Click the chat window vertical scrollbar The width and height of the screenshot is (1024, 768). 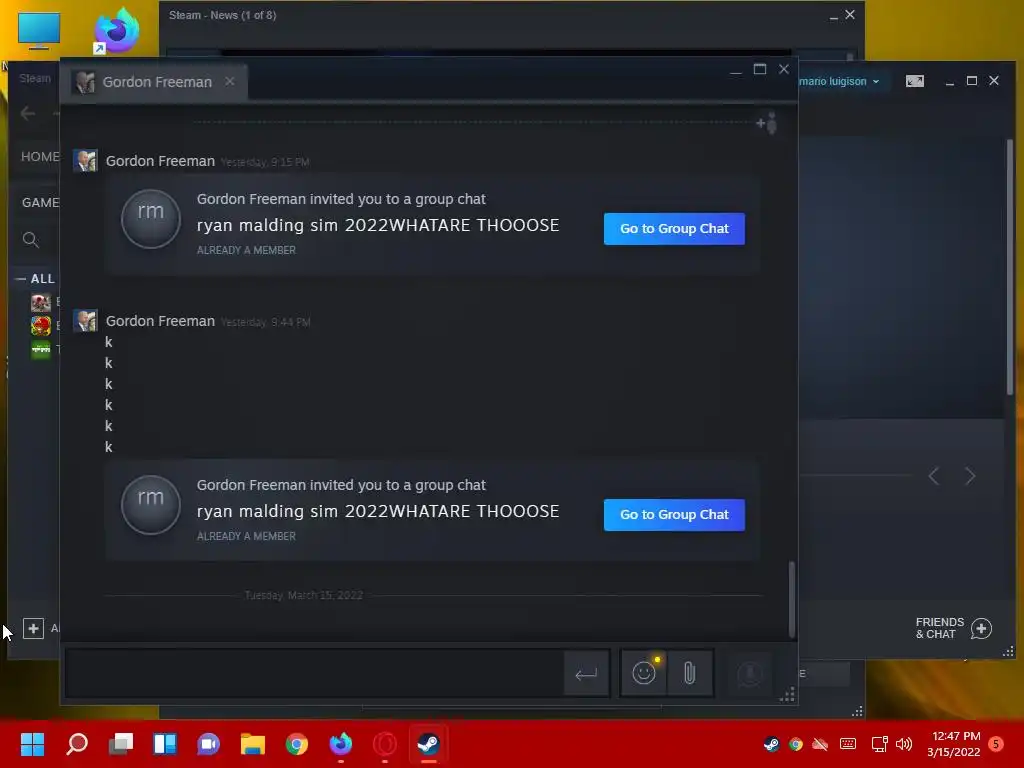(792, 599)
